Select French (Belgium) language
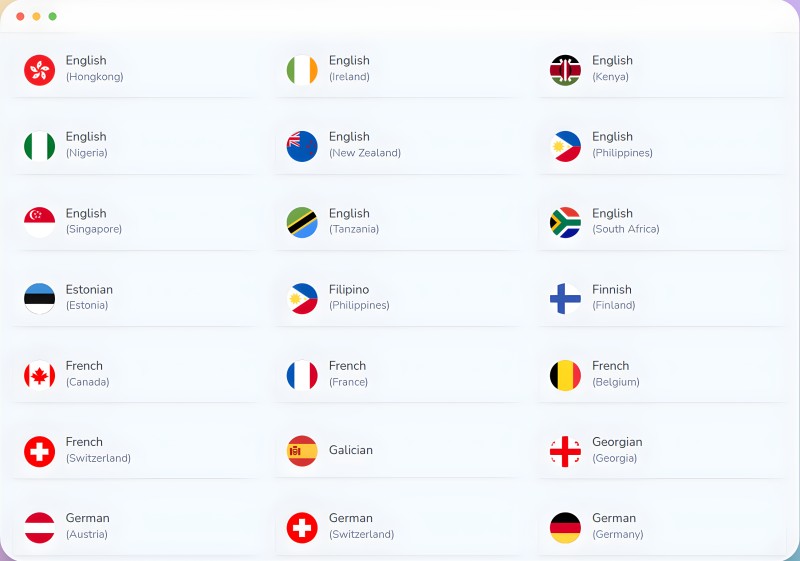The image size is (800, 561). pos(662,375)
